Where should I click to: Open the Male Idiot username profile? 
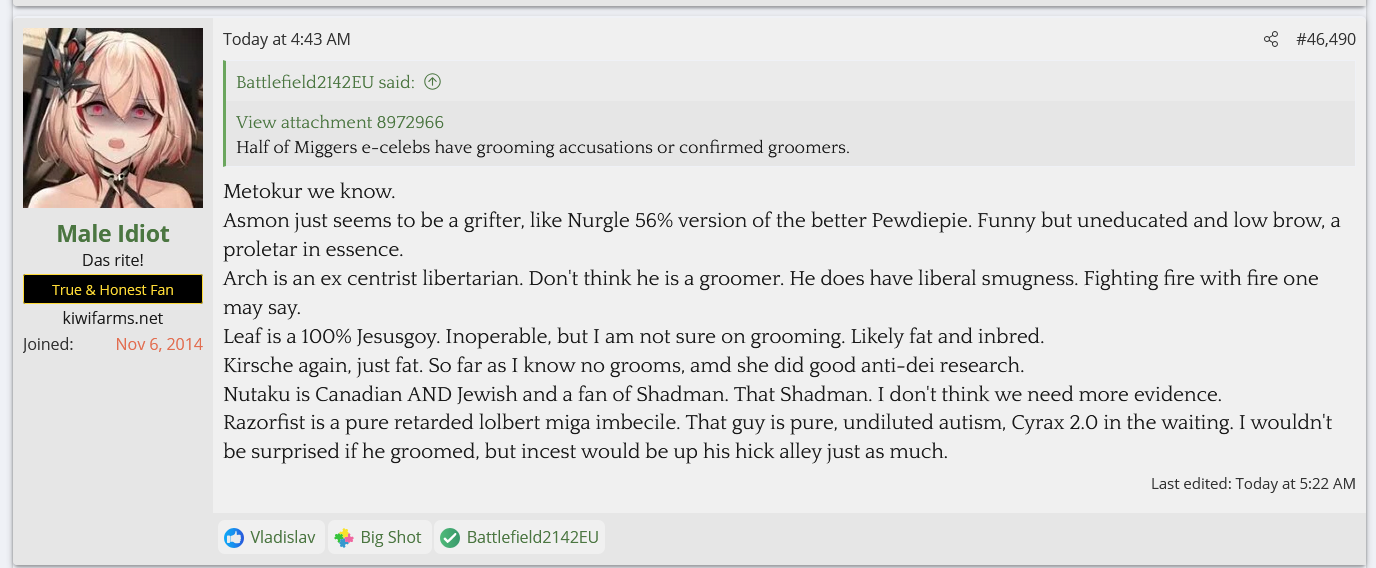[x=113, y=233]
